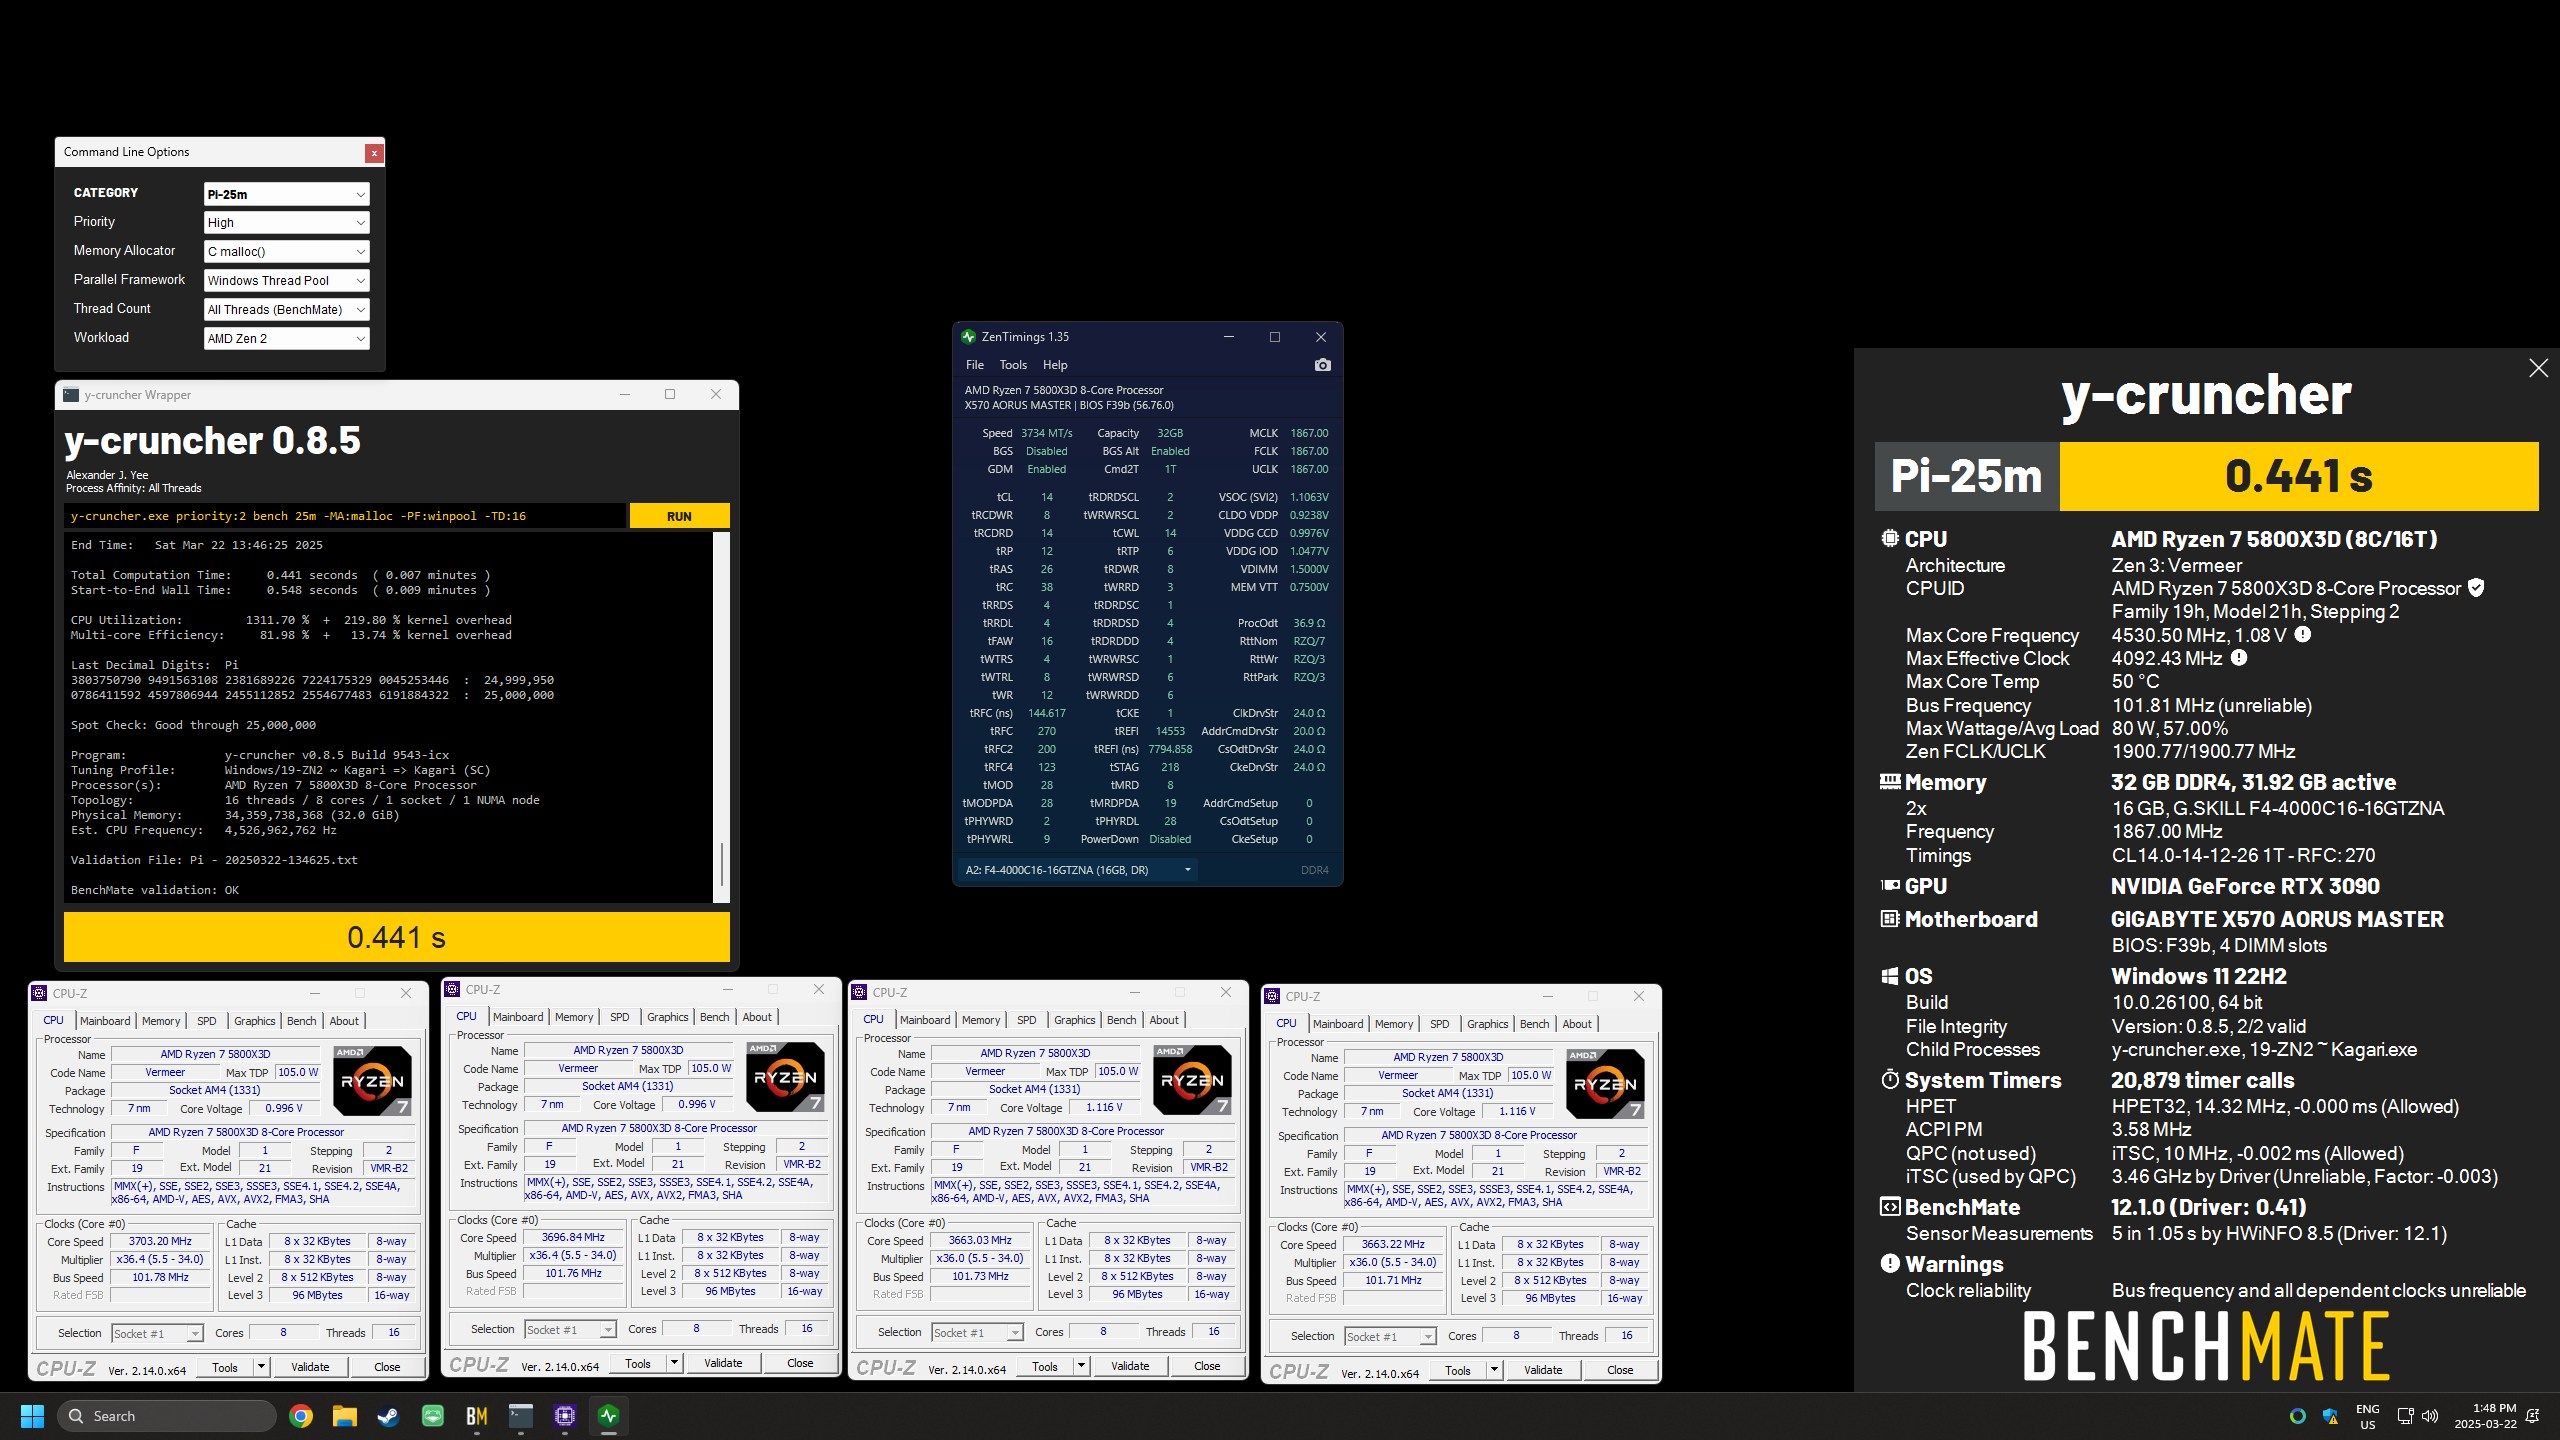The image size is (2560, 1440).
Task: Click the y-cruncher command line input field
Action: (345, 516)
